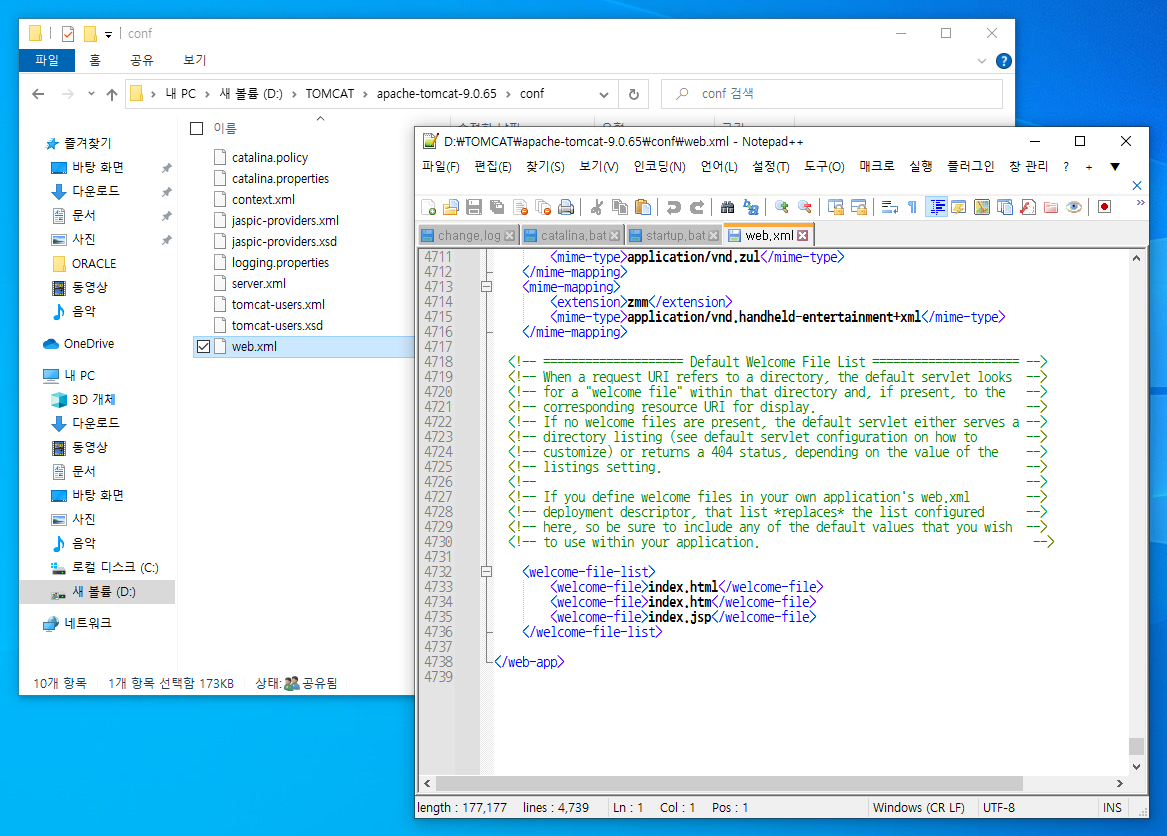1167x836 pixels.
Task: Switch to the catalina.bat tab
Action: 573,236
